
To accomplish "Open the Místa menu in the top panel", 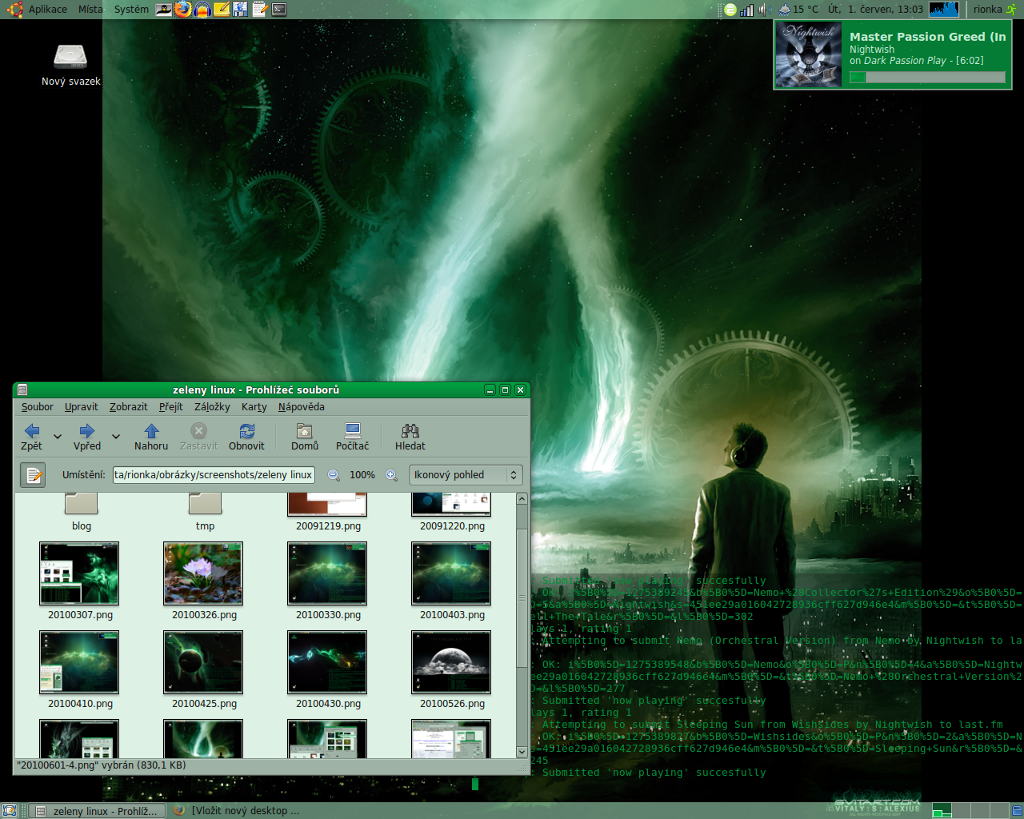I will click(91, 9).
